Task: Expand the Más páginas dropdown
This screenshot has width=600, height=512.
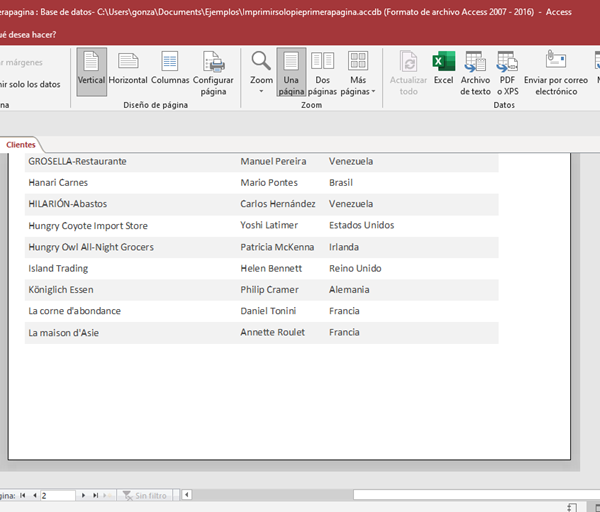Action: pos(358,72)
